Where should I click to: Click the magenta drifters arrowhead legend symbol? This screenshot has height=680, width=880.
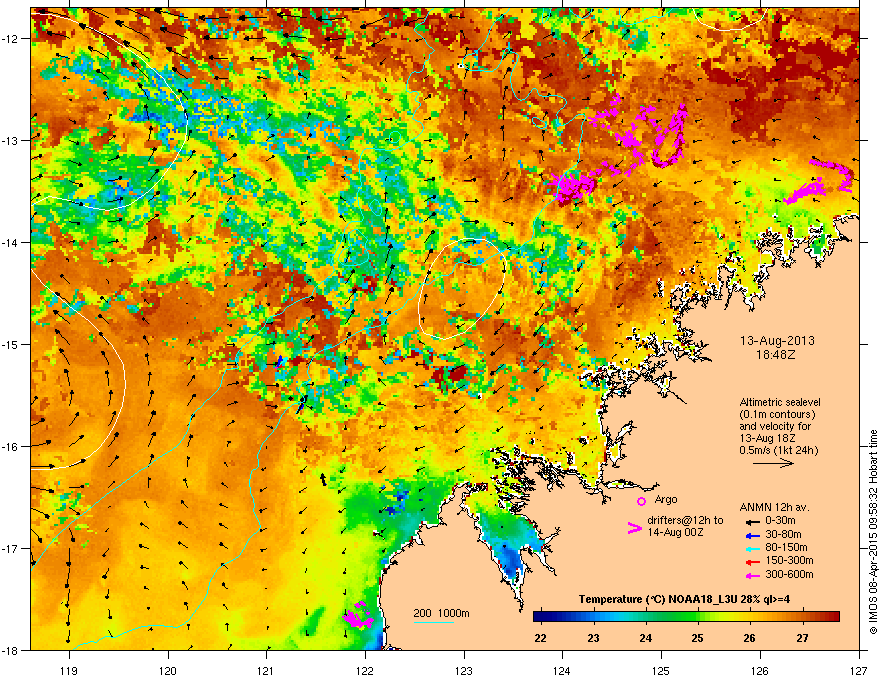[634, 528]
